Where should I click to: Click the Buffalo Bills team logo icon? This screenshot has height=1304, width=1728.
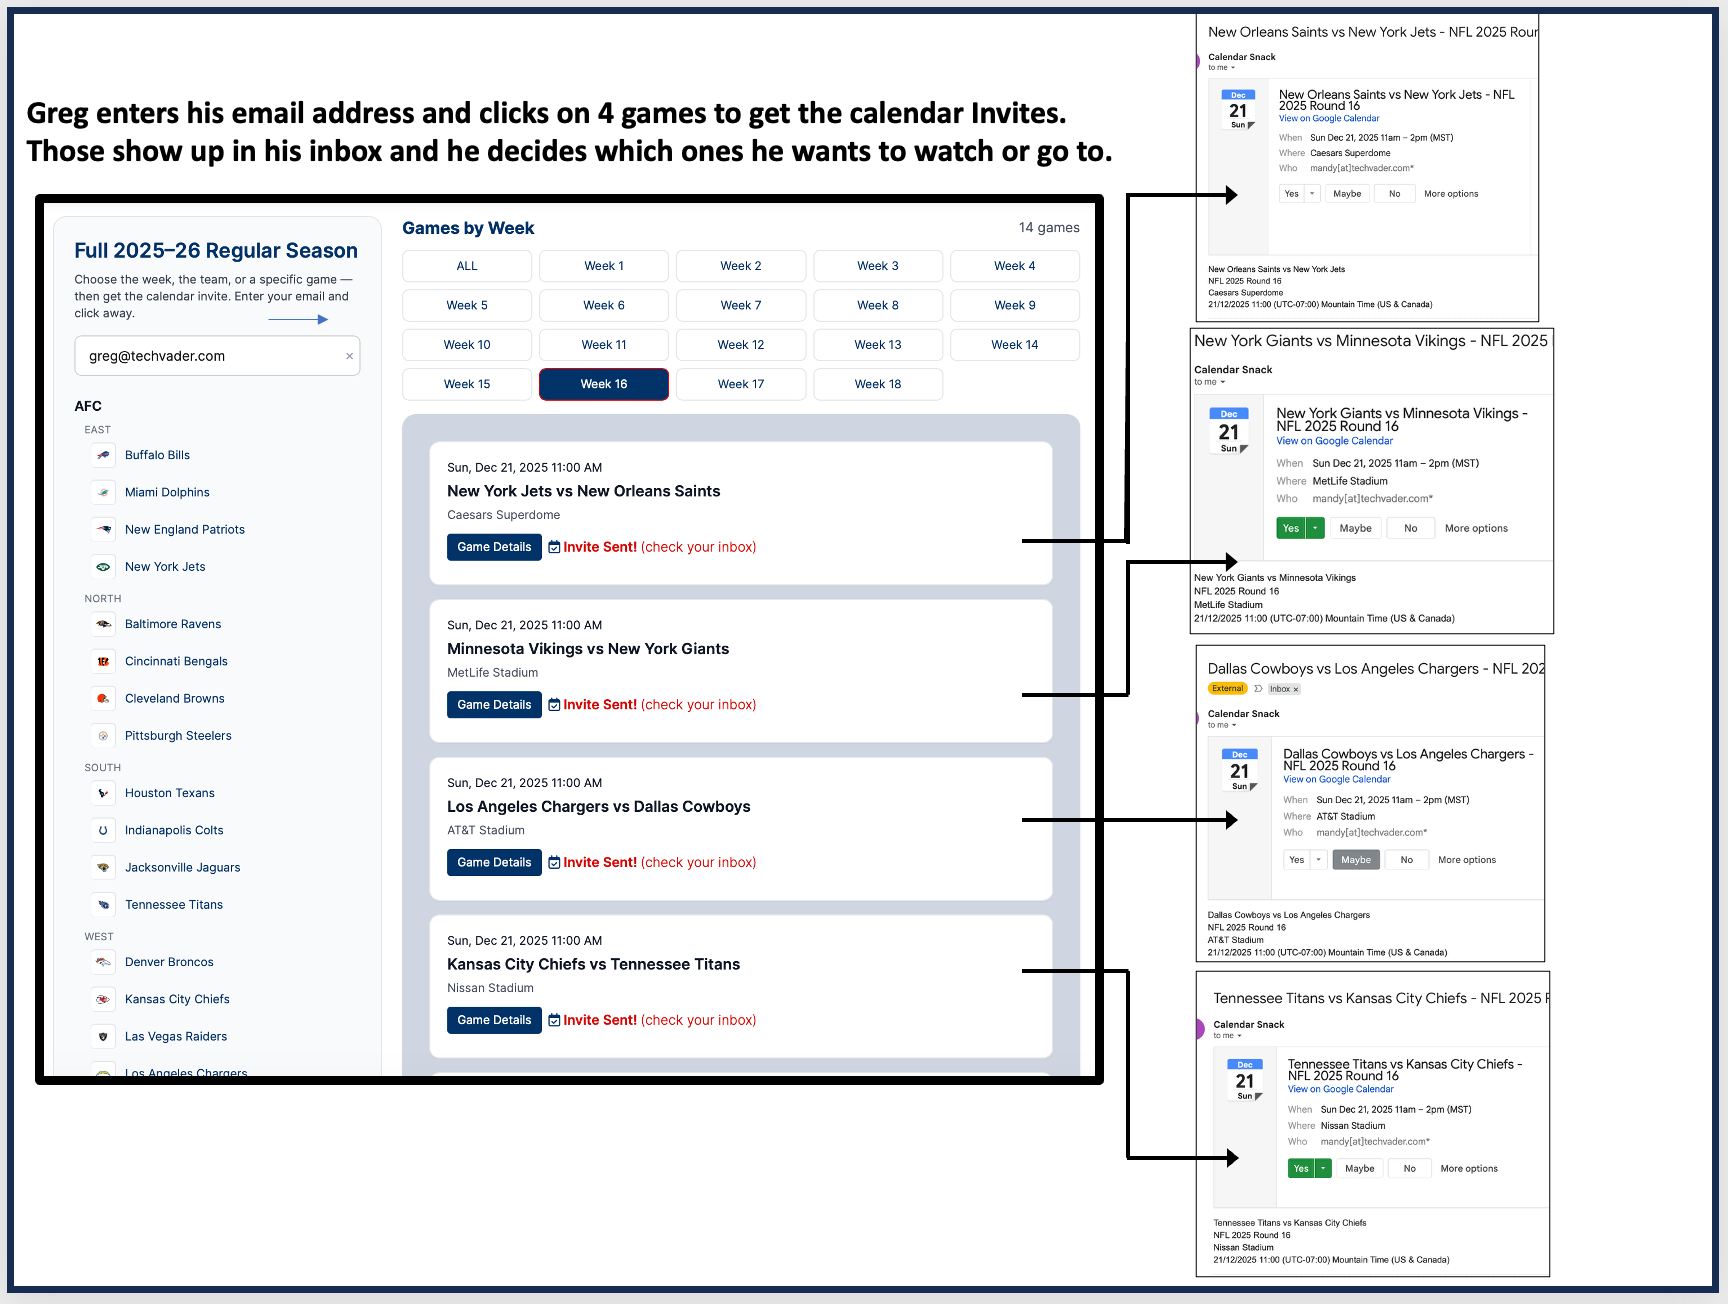(x=103, y=455)
